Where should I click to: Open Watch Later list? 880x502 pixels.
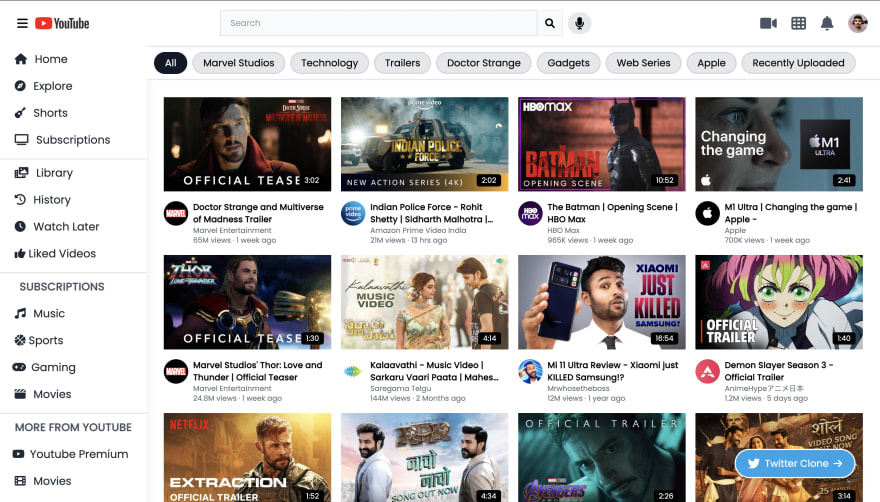tap(57, 227)
